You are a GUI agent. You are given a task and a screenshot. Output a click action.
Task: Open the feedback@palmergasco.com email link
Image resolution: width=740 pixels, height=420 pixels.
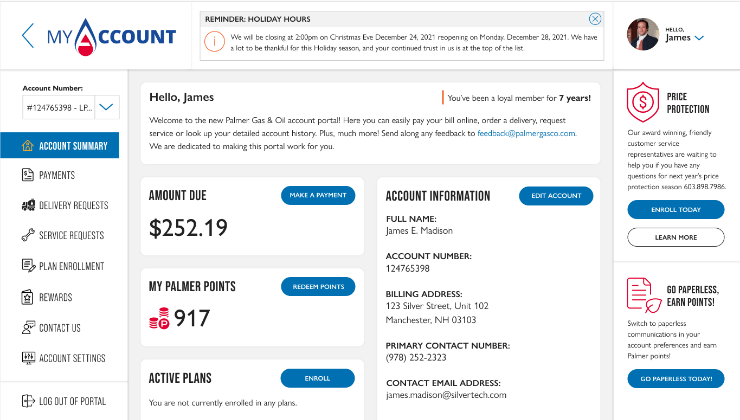(x=526, y=133)
